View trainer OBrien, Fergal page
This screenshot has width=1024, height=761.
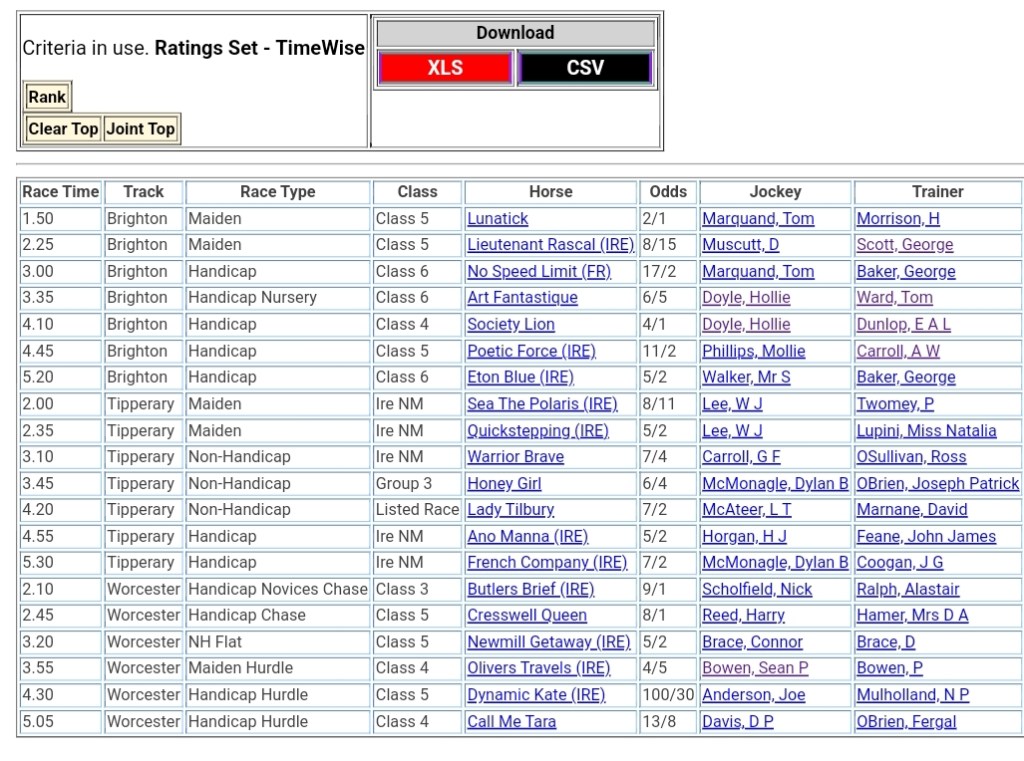(x=906, y=722)
